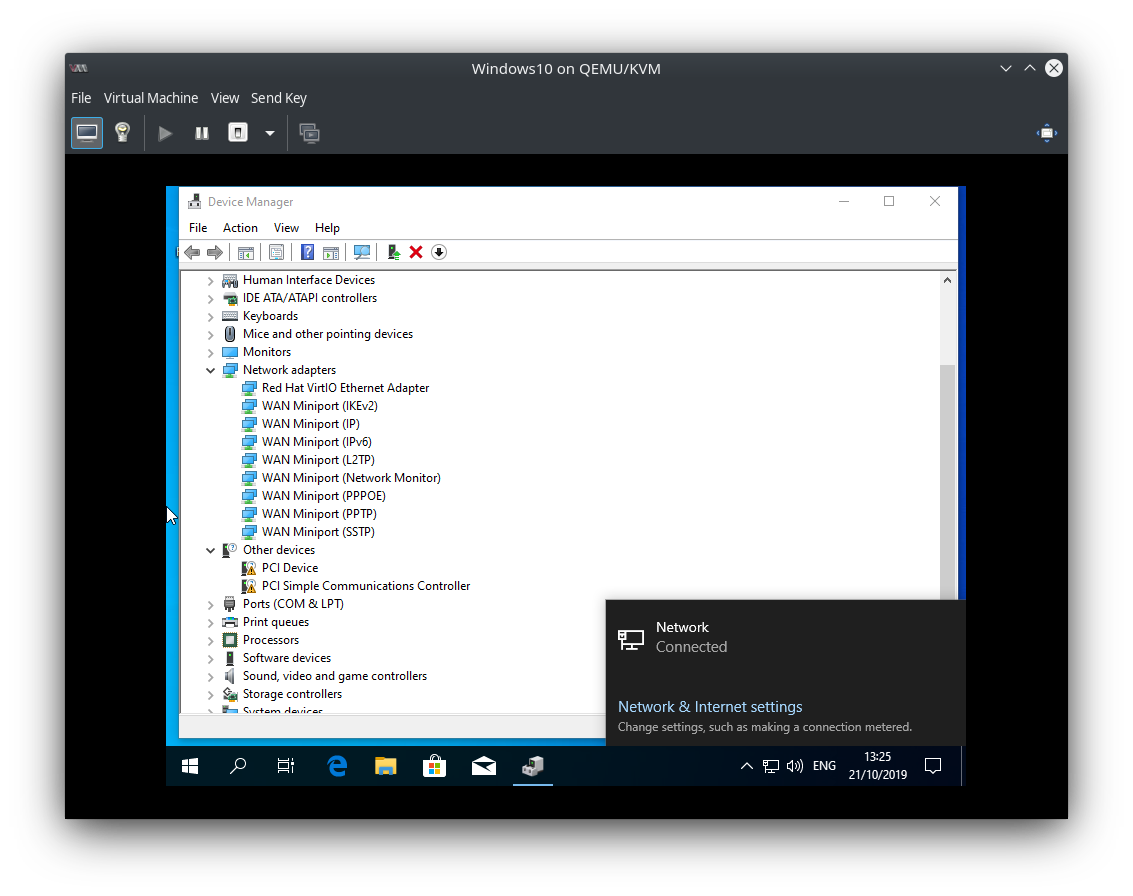Open the Virtual Machine menu
The image size is (1133, 896).
(x=150, y=98)
